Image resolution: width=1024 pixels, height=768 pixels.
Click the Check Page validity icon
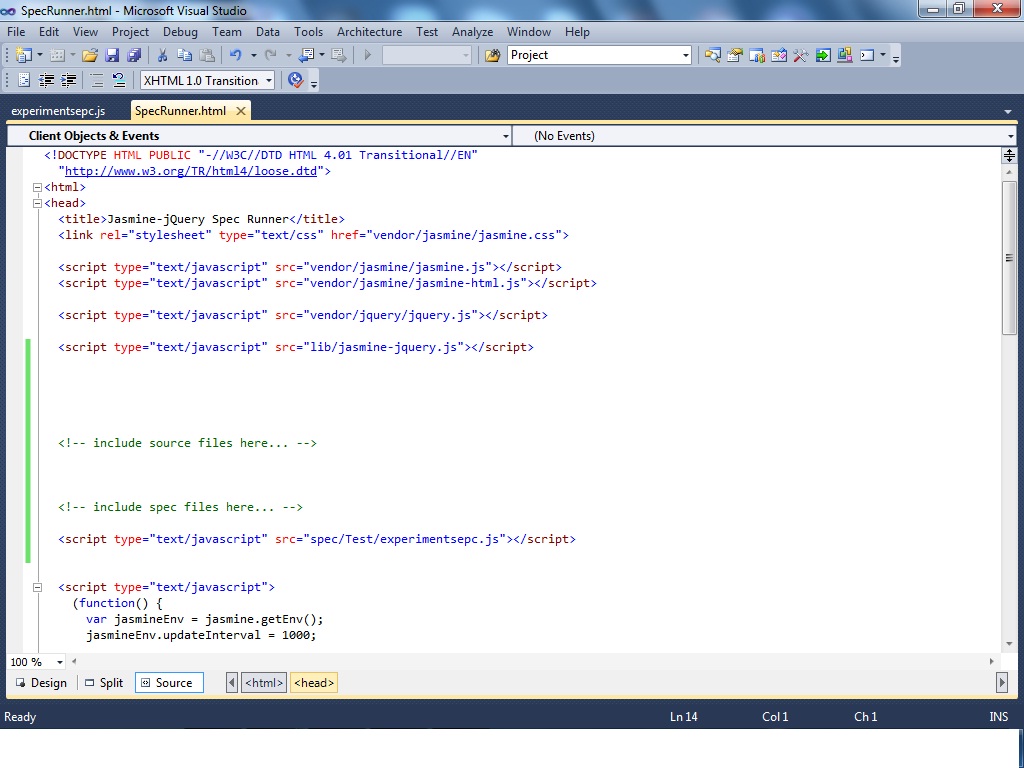click(x=295, y=79)
